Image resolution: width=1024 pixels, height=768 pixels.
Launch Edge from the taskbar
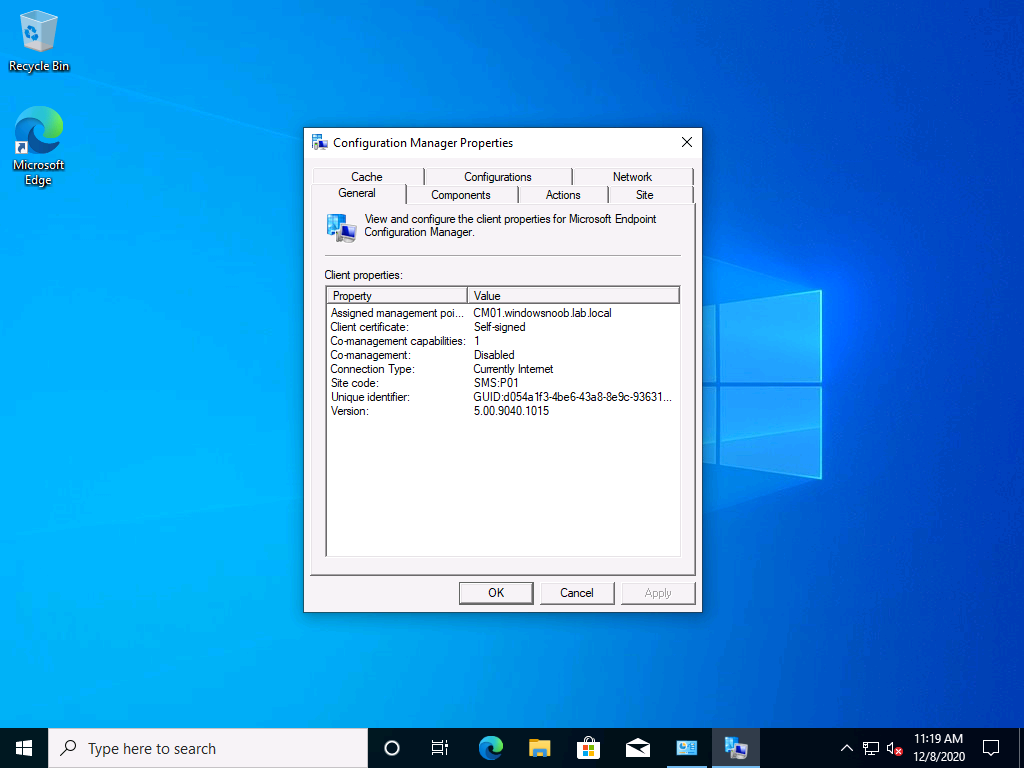coord(490,748)
